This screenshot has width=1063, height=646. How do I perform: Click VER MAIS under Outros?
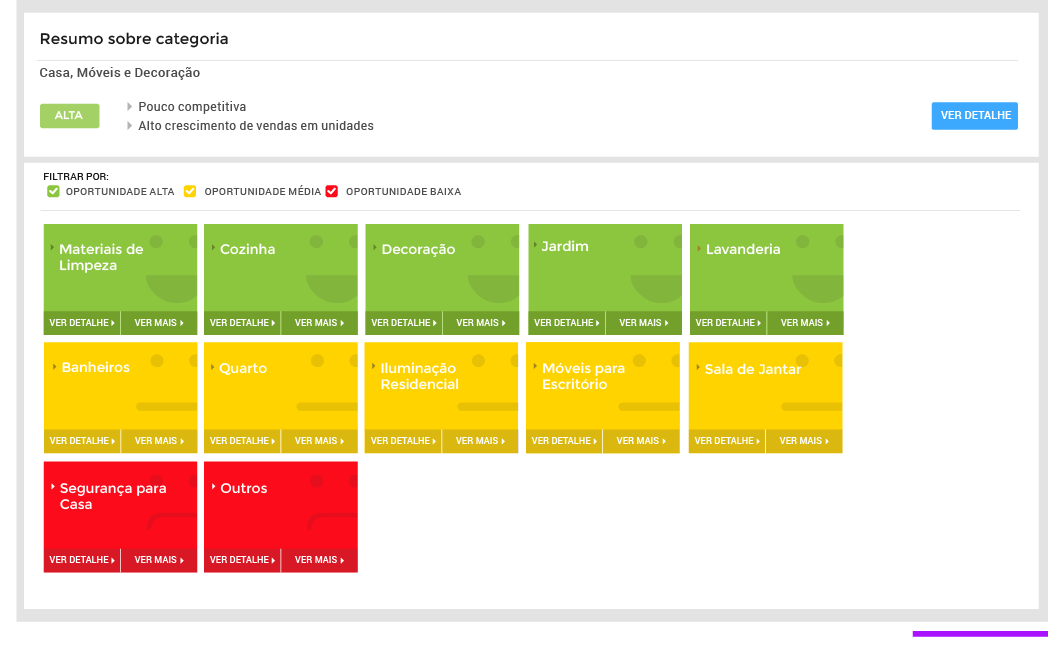point(319,560)
